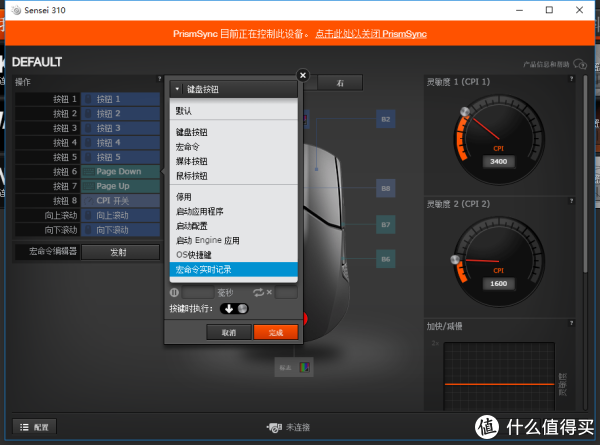The height and width of the screenshot is (445, 600).
Task: Open 向下滚动 scroll-down assignment
Action: click(x=120, y=230)
